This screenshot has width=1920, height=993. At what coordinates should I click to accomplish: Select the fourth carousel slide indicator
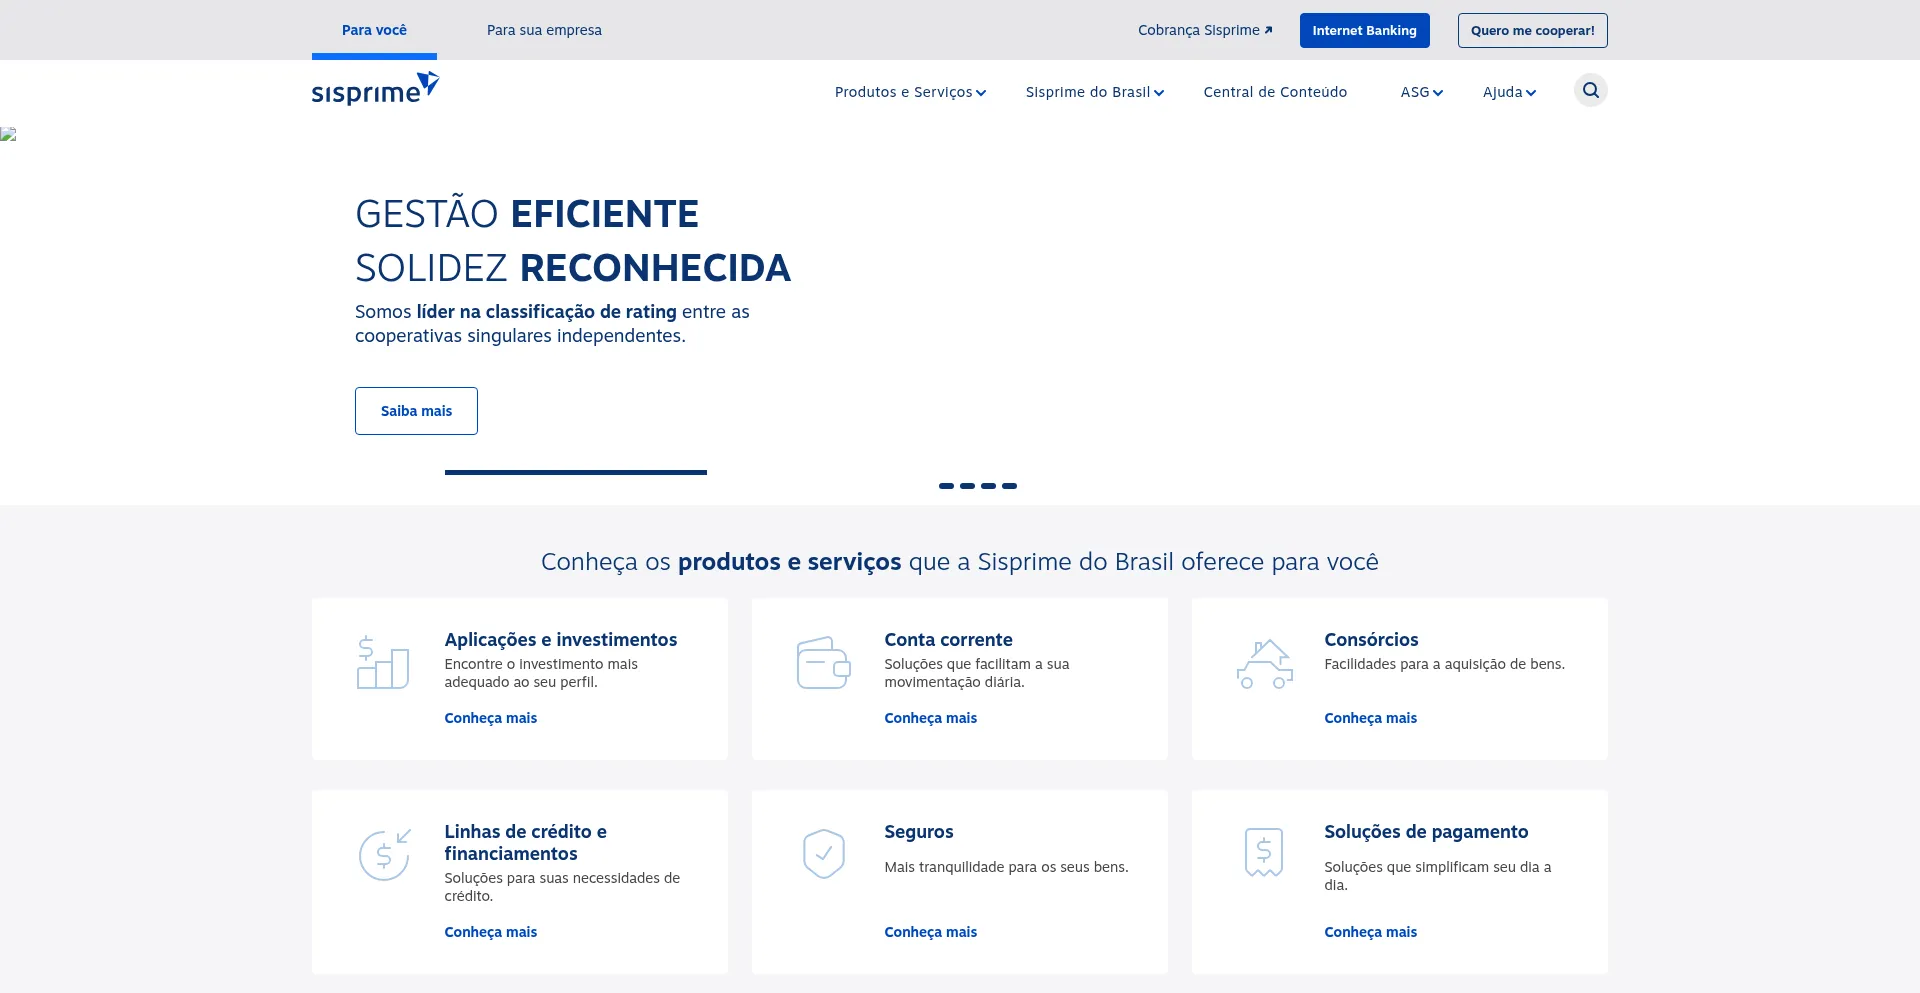point(1009,486)
